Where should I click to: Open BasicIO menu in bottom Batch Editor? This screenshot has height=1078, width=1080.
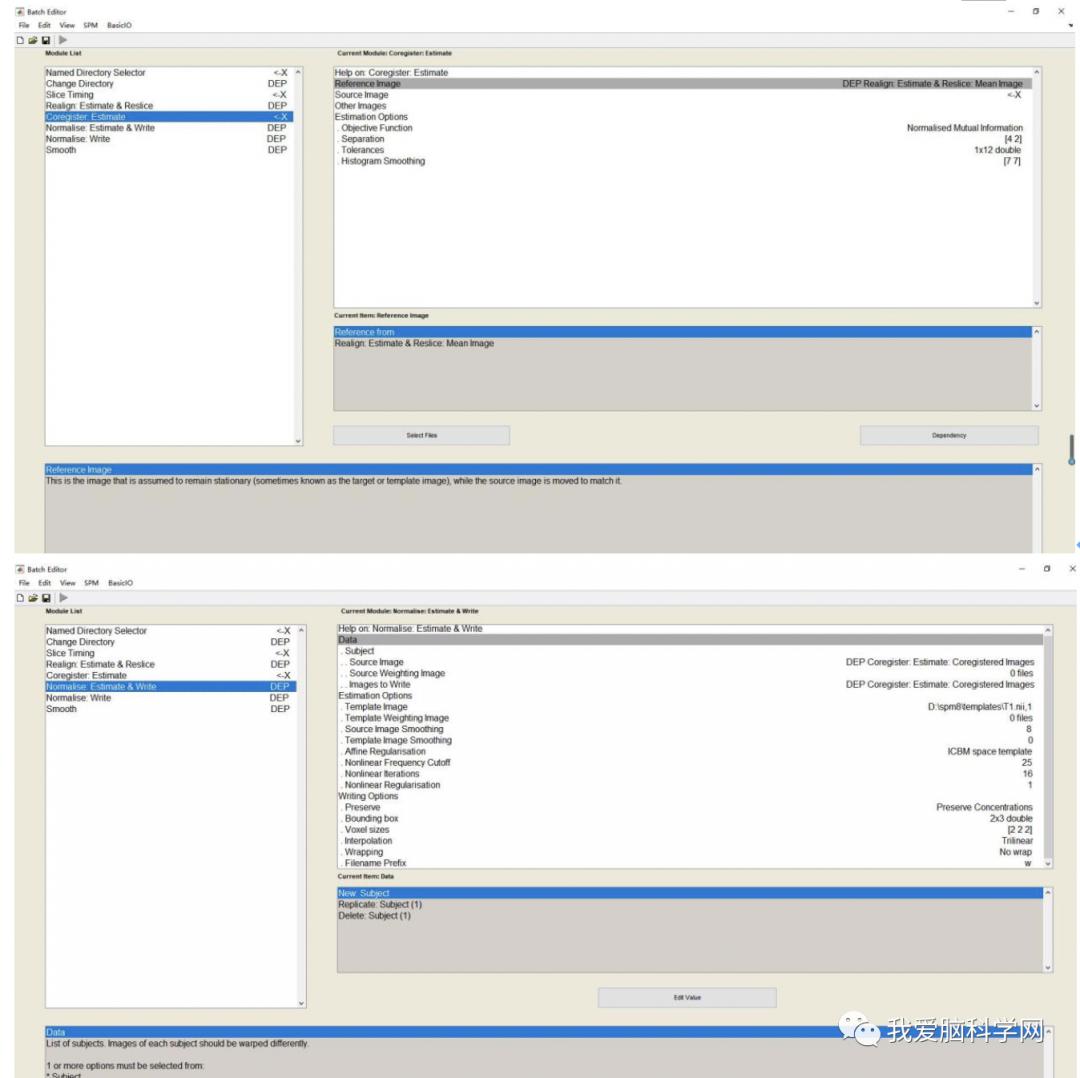[x=120, y=583]
